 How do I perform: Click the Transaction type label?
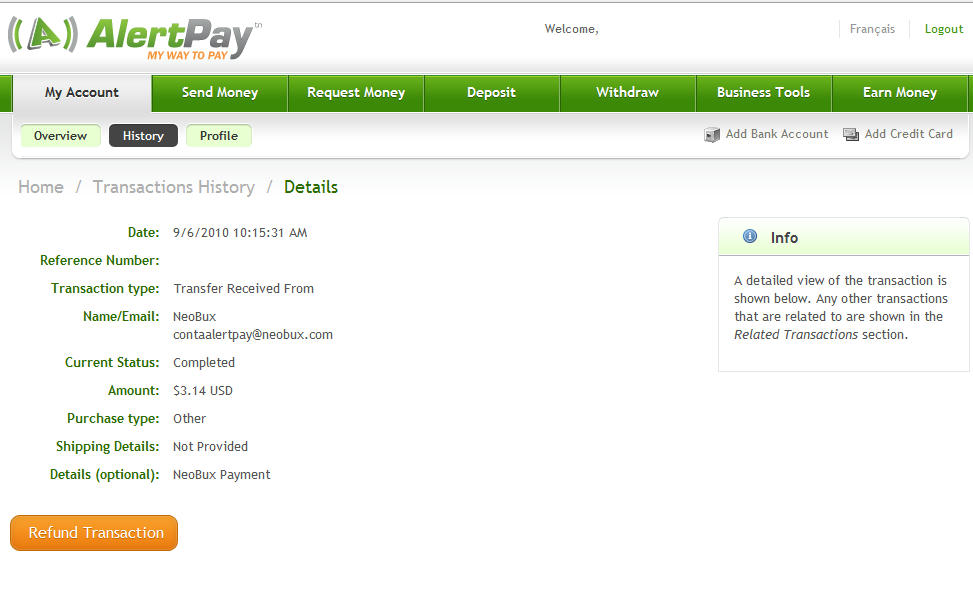coord(105,288)
